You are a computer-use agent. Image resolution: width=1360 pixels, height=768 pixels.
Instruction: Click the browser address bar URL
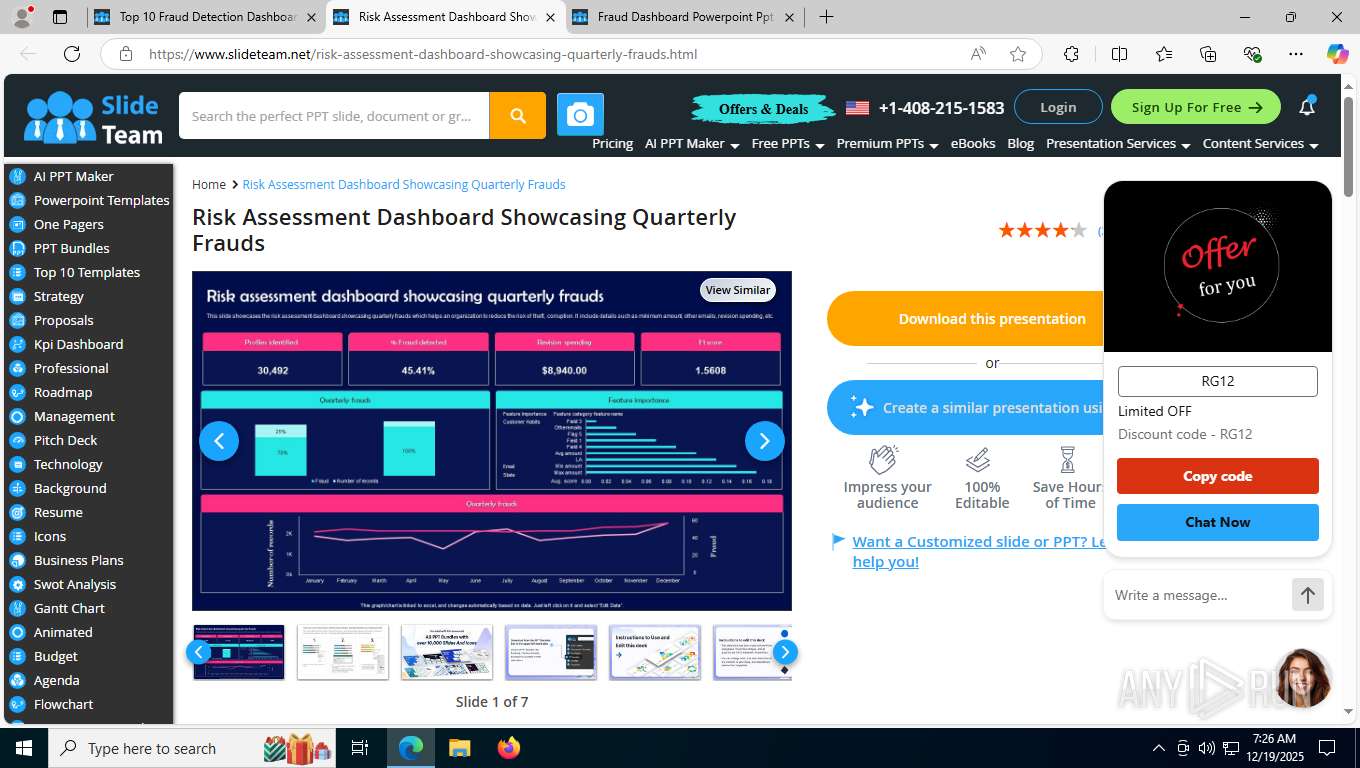click(x=423, y=54)
